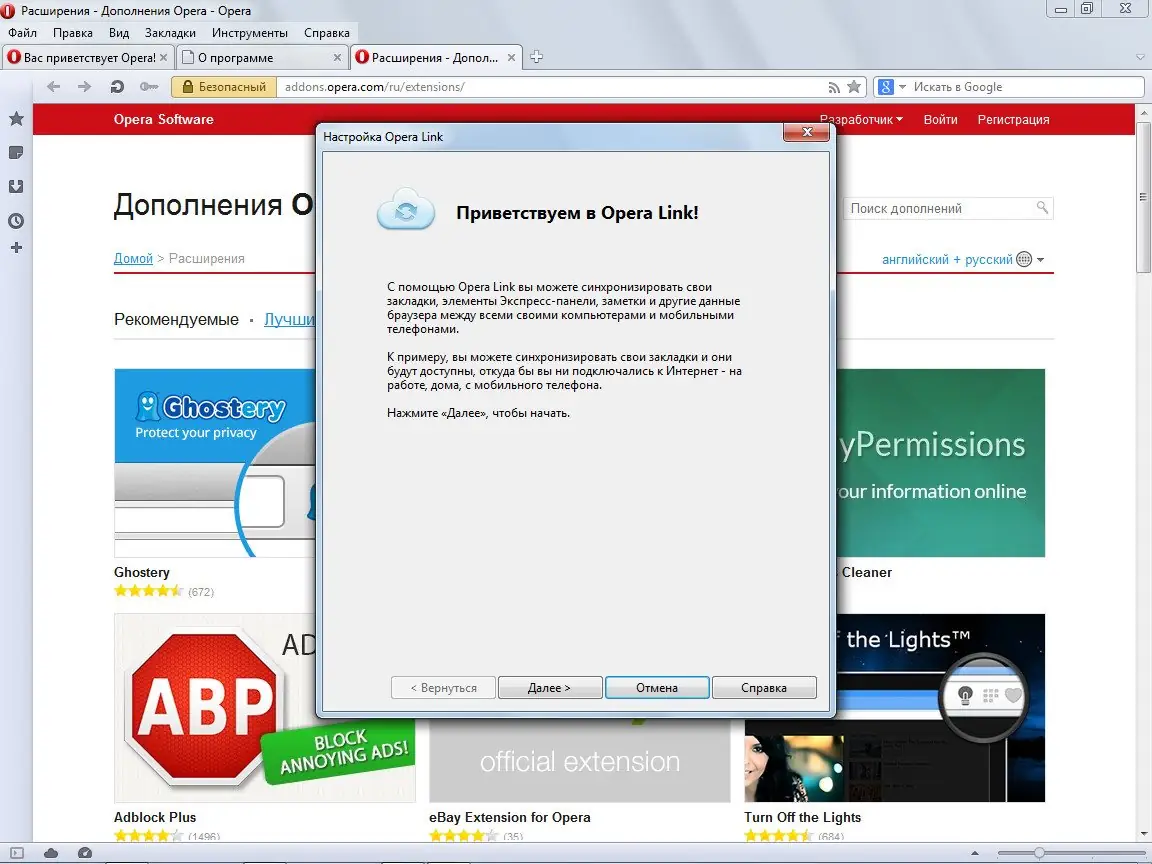Click the Войти link
1152x864 pixels.
(x=940, y=120)
